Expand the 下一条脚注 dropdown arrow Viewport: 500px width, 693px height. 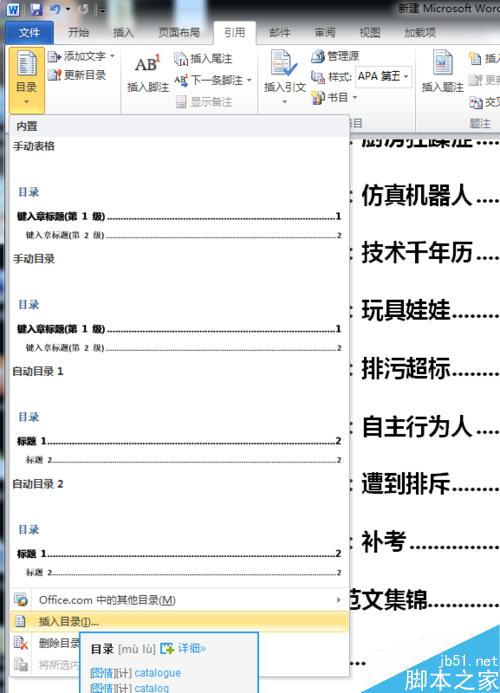pyautogui.click(x=249, y=80)
